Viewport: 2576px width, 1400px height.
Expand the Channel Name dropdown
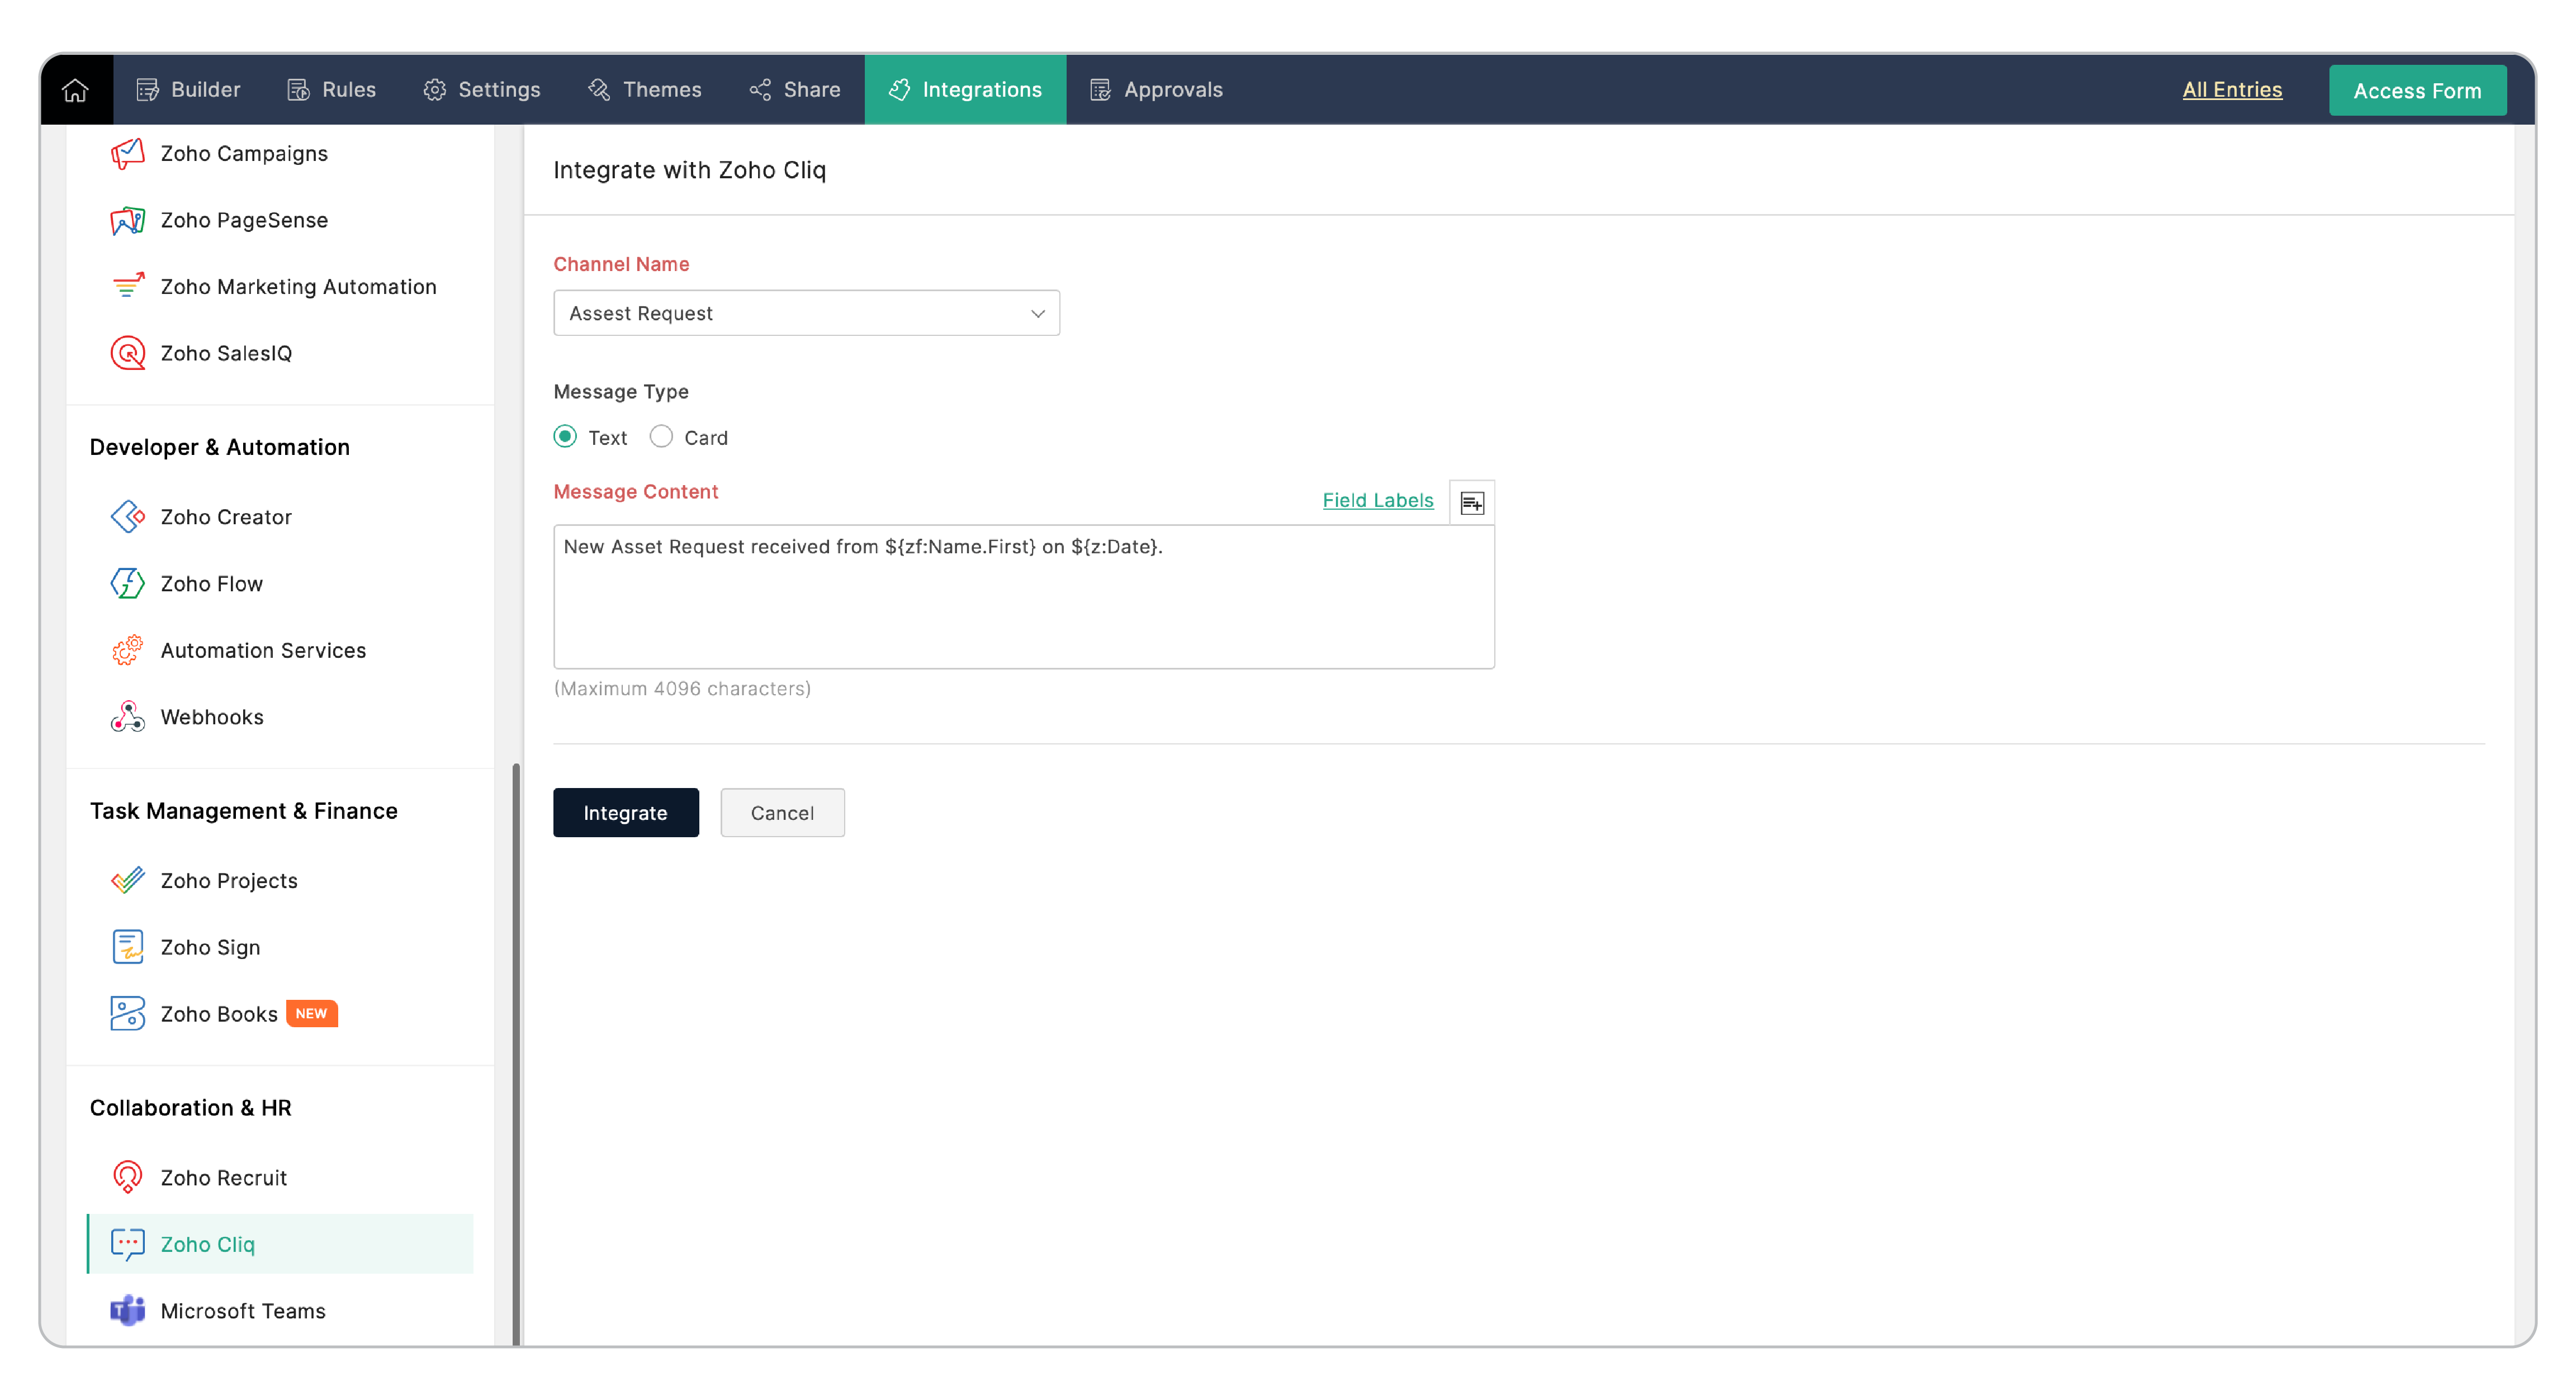pos(806,313)
